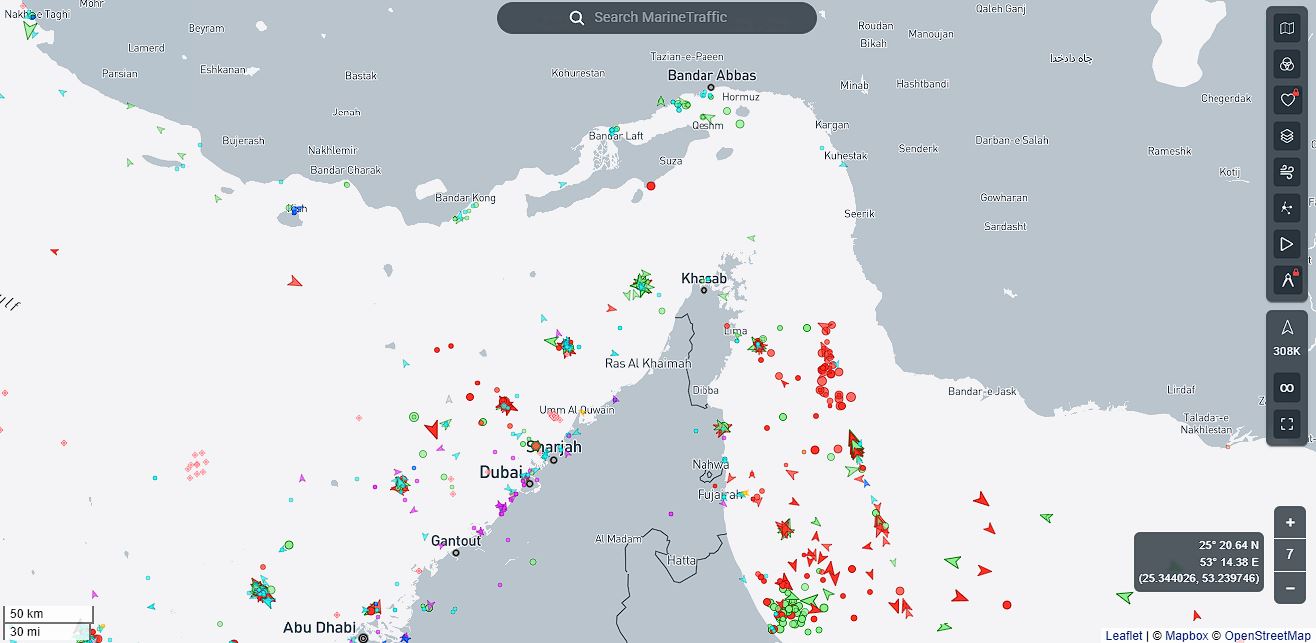Click the Ras Al Khaimah label

point(648,363)
